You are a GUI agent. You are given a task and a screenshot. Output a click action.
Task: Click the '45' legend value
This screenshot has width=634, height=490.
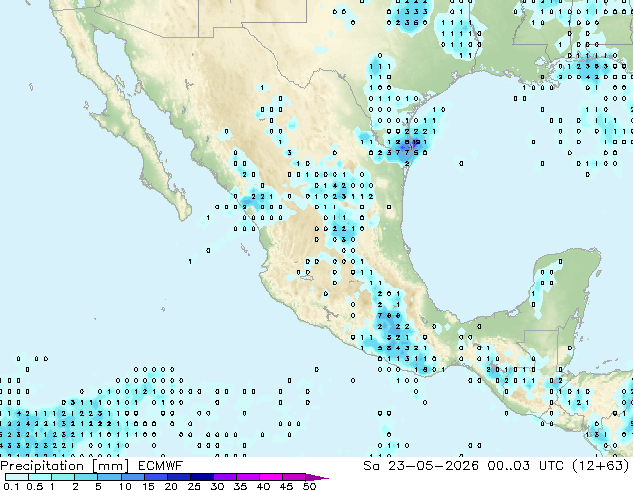point(286,486)
